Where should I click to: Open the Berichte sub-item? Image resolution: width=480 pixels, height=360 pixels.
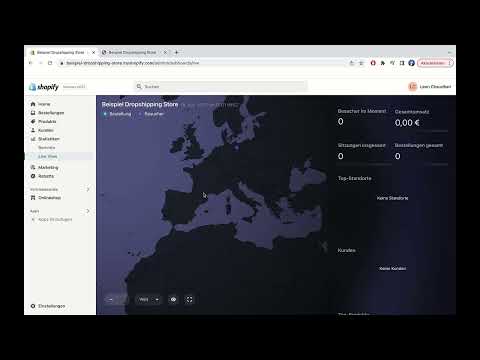[47, 147]
